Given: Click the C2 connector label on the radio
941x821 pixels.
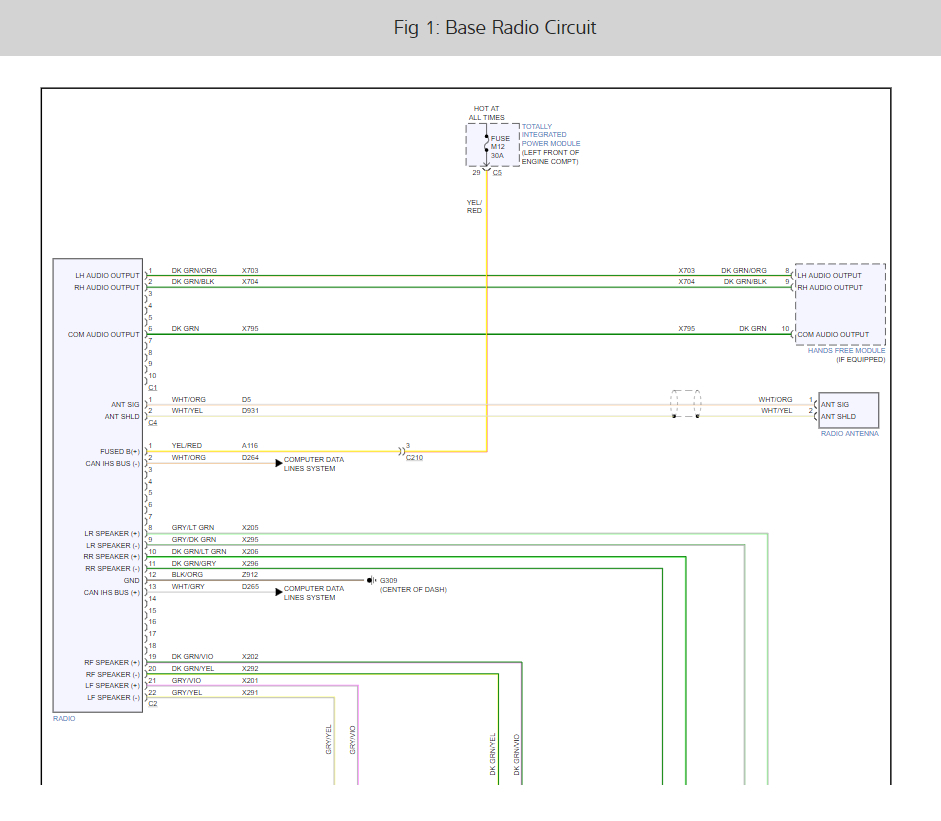Looking at the screenshot, I should pos(152,704).
